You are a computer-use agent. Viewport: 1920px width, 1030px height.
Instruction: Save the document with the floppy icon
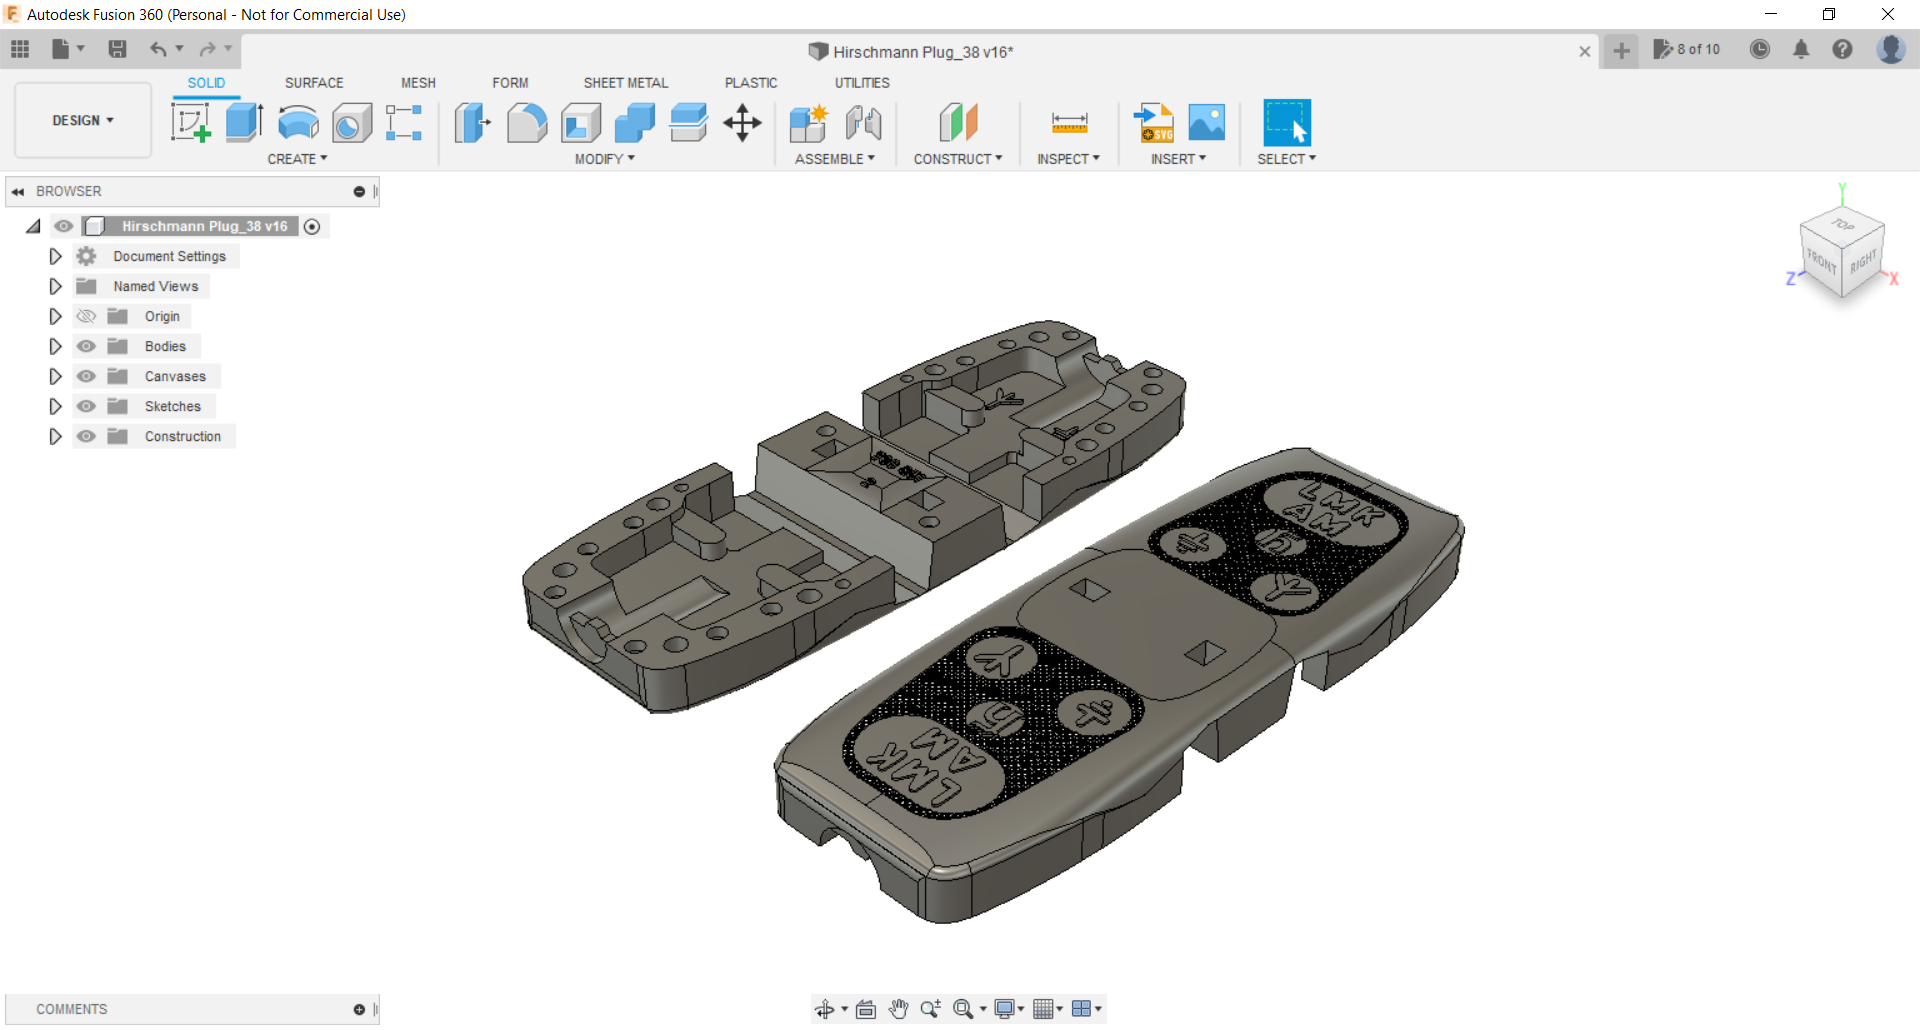point(117,49)
